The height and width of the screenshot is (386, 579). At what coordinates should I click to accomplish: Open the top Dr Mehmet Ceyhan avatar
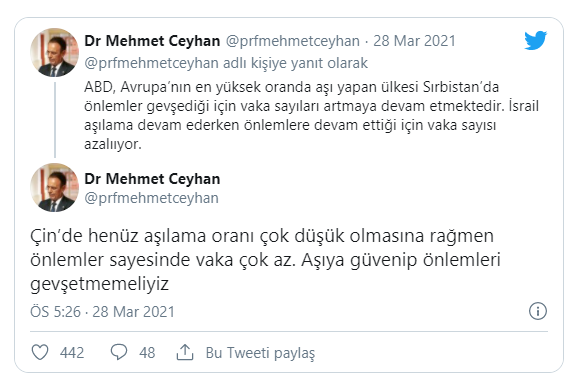(x=55, y=52)
